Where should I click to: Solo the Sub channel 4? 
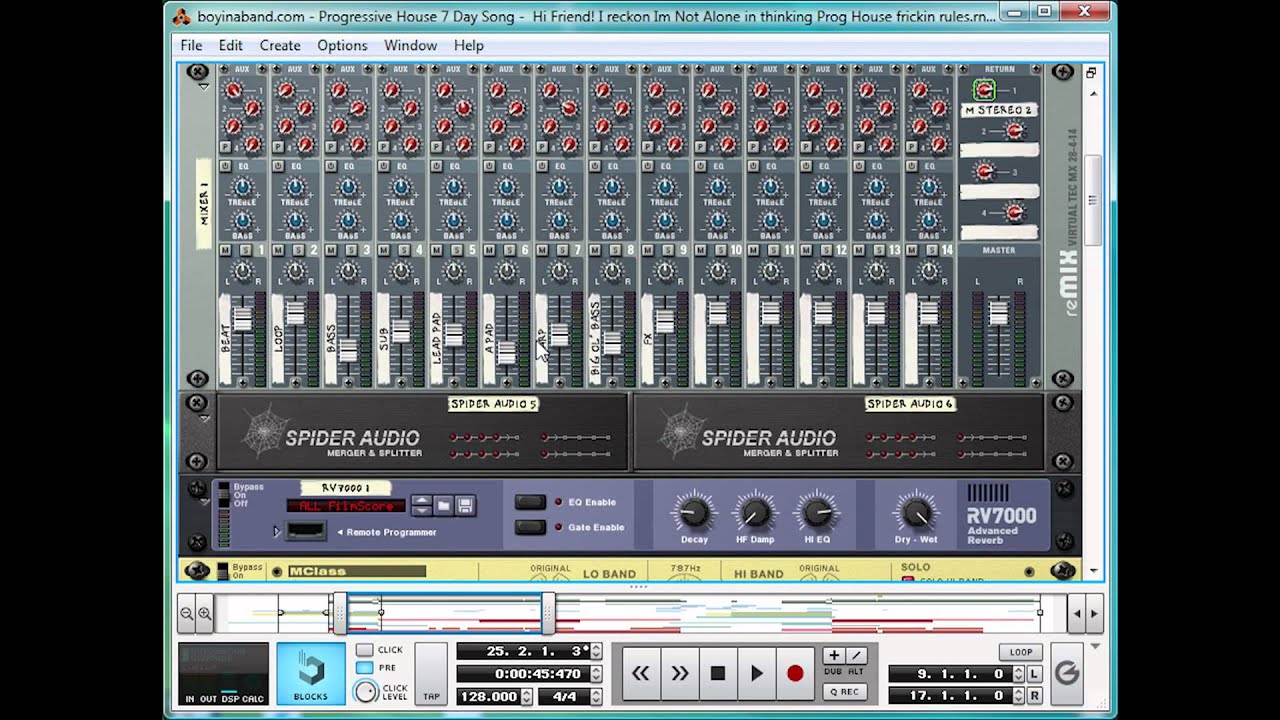tap(402, 250)
